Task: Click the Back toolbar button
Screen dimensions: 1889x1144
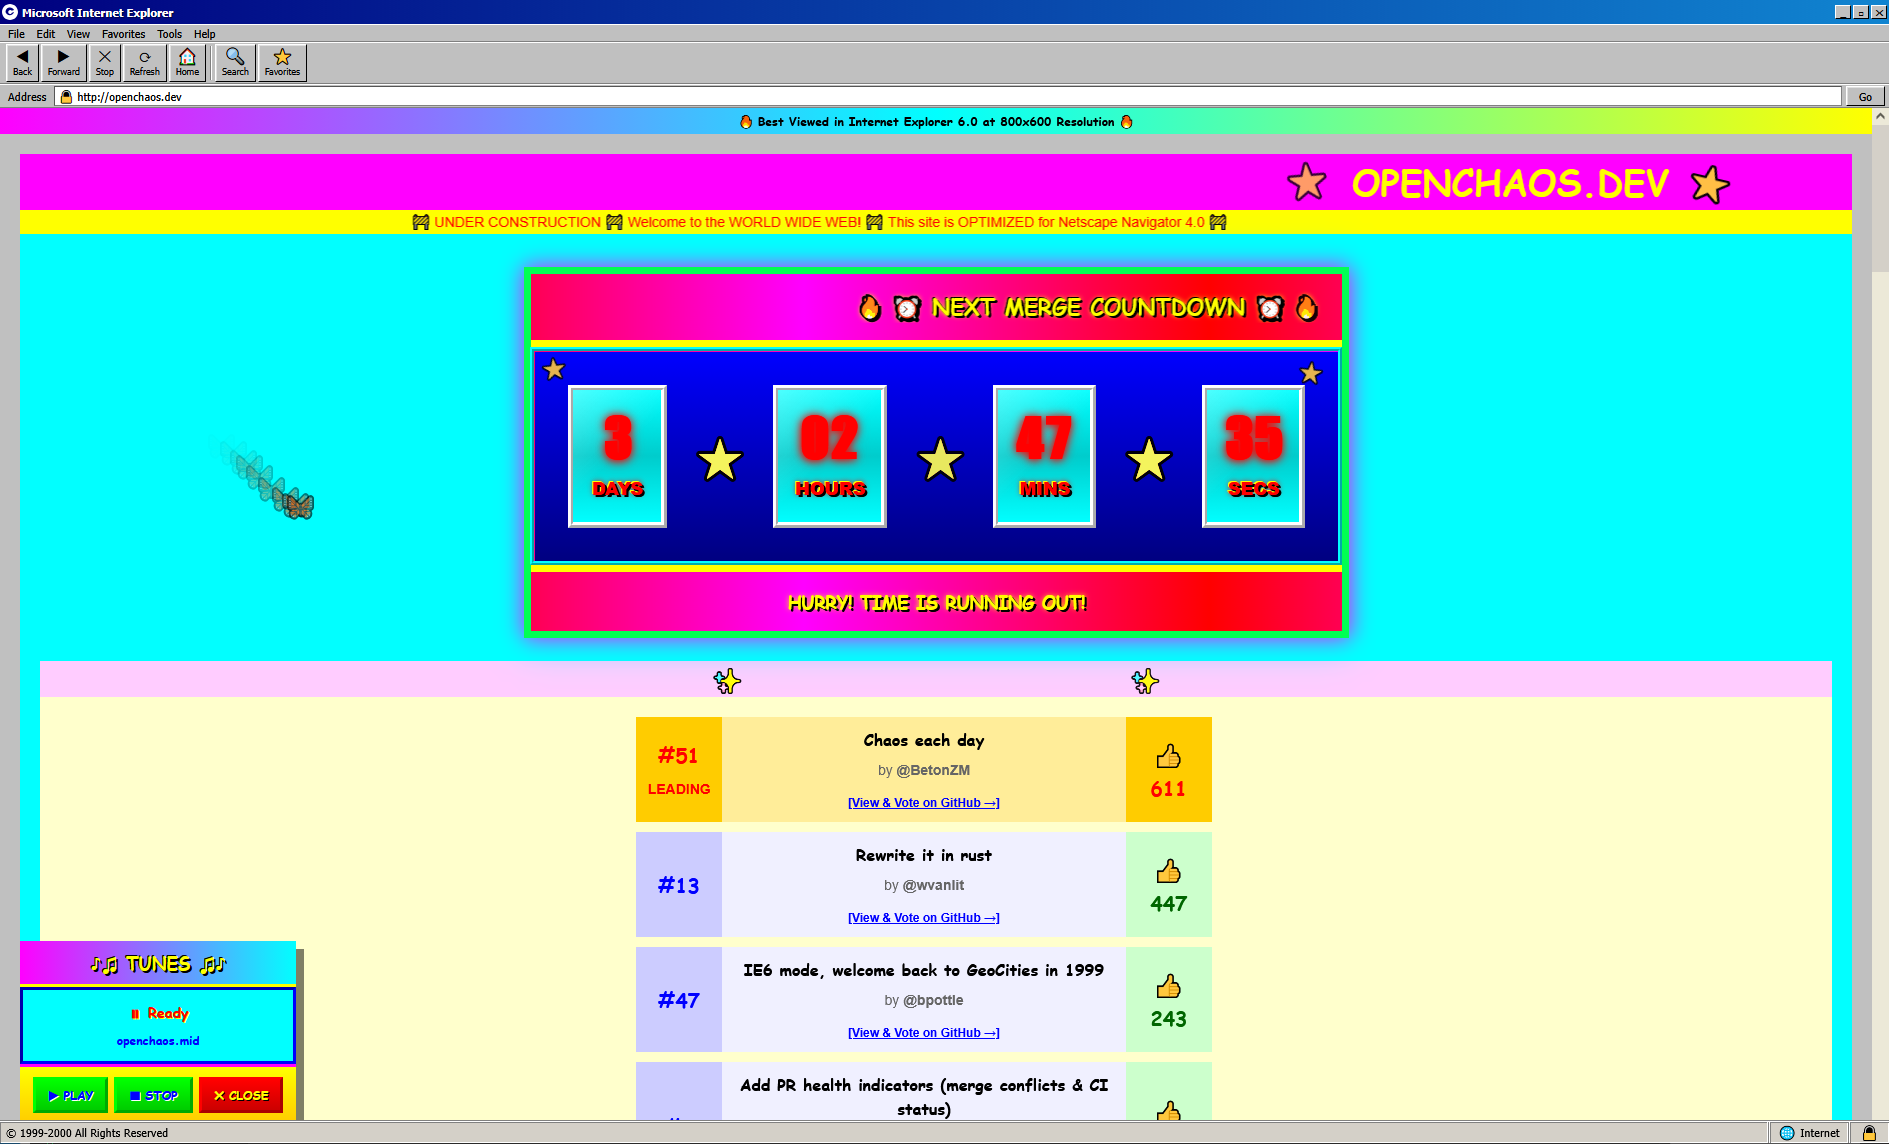Action: (23, 62)
